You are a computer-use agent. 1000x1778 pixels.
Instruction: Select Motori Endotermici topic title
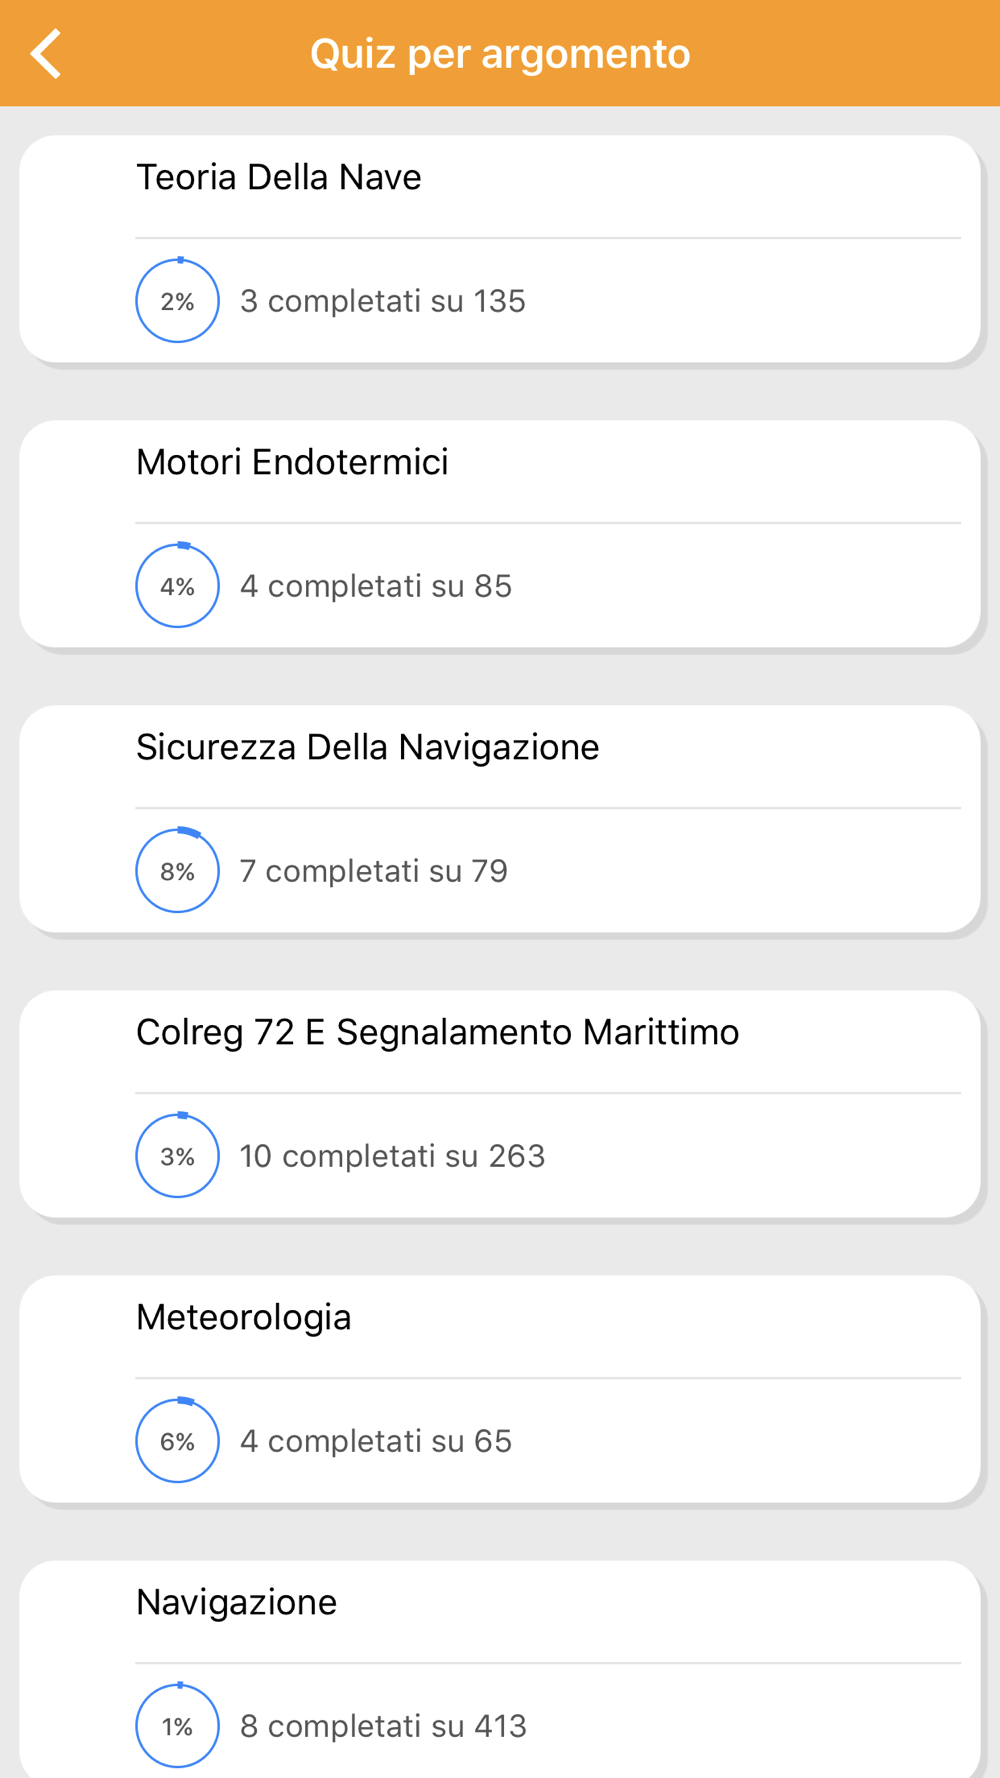point(292,462)
